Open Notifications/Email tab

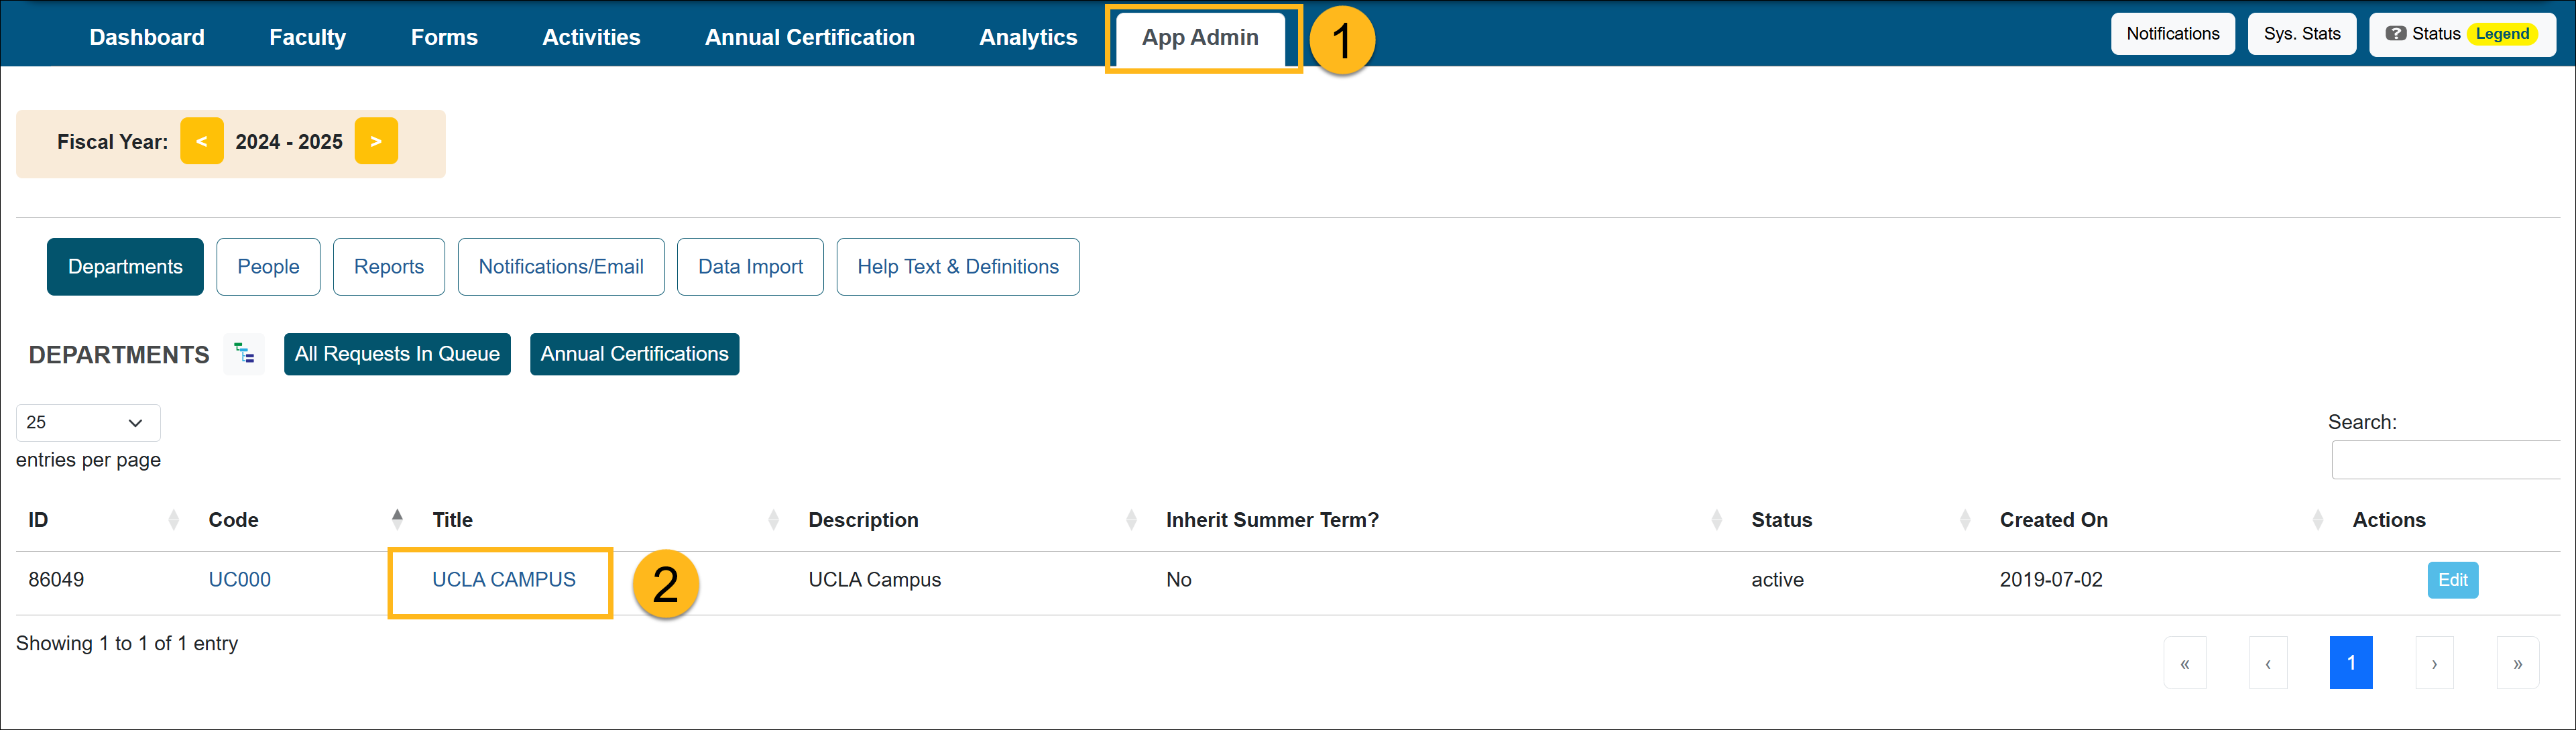pyautogui.click(x=562, y=265)
